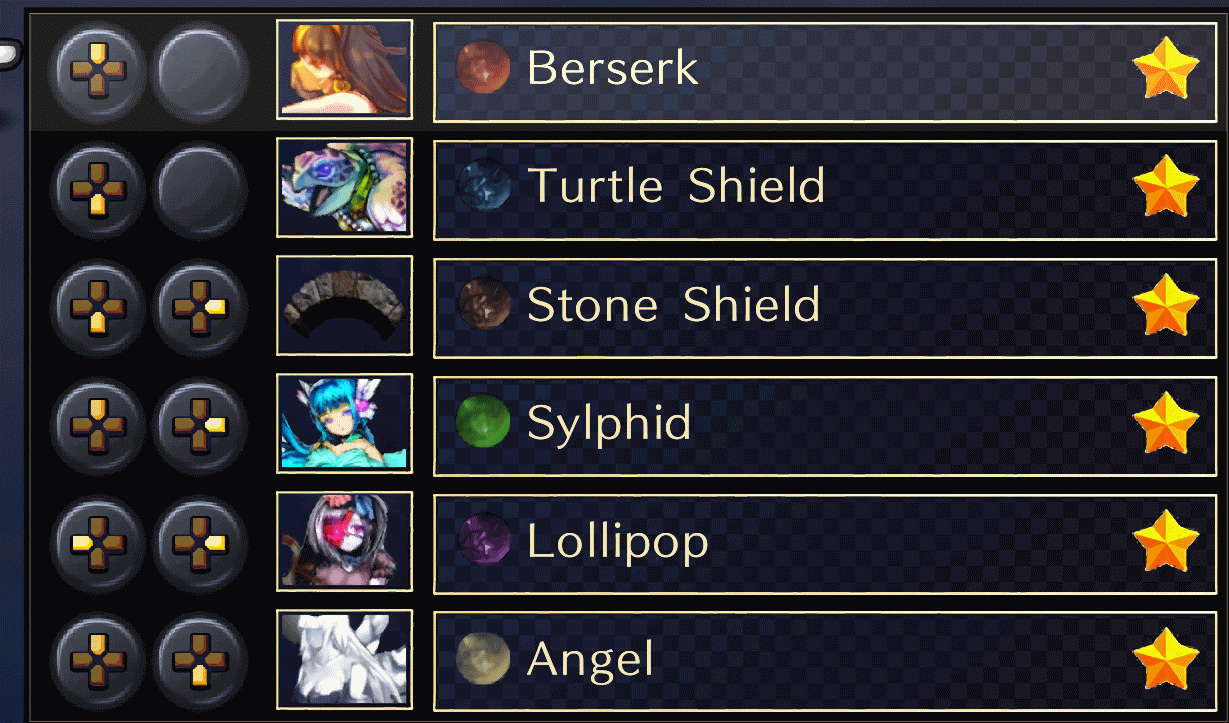Click the purple element orb next to Lollipop

(483, 541)
